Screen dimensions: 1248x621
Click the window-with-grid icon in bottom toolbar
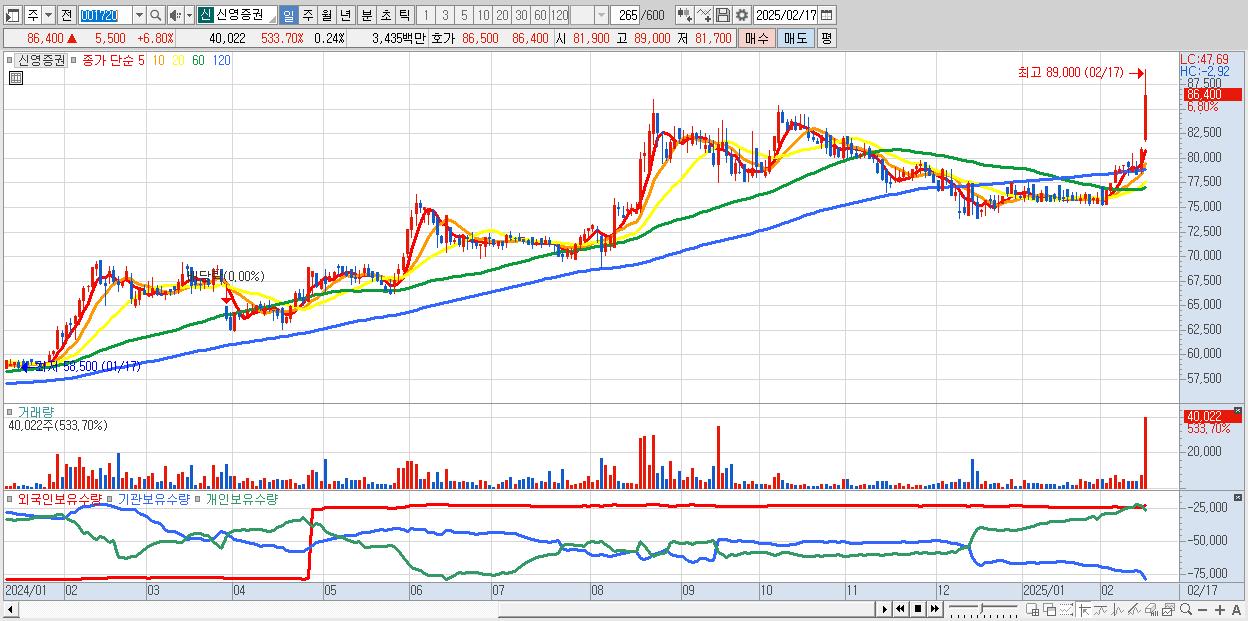pyautogui.click(x=1032, y=610)
